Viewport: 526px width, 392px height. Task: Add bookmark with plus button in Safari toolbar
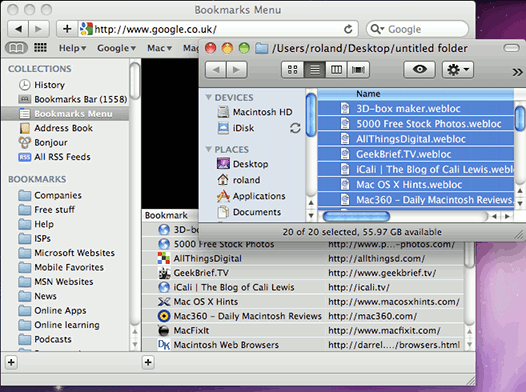pyautogui.click(x=67, y=29)
